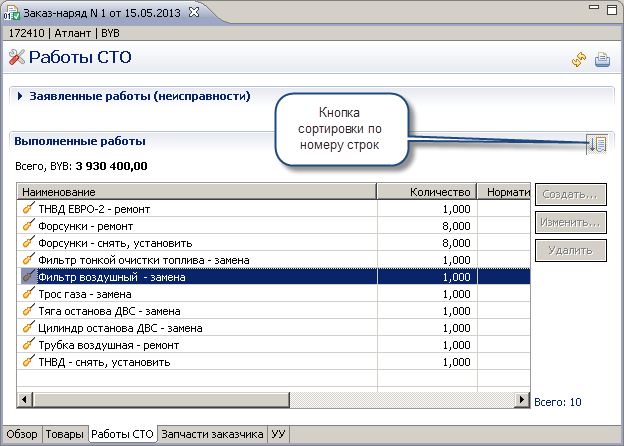Click the Работы СТО wrench title icon

coord(17,57)
